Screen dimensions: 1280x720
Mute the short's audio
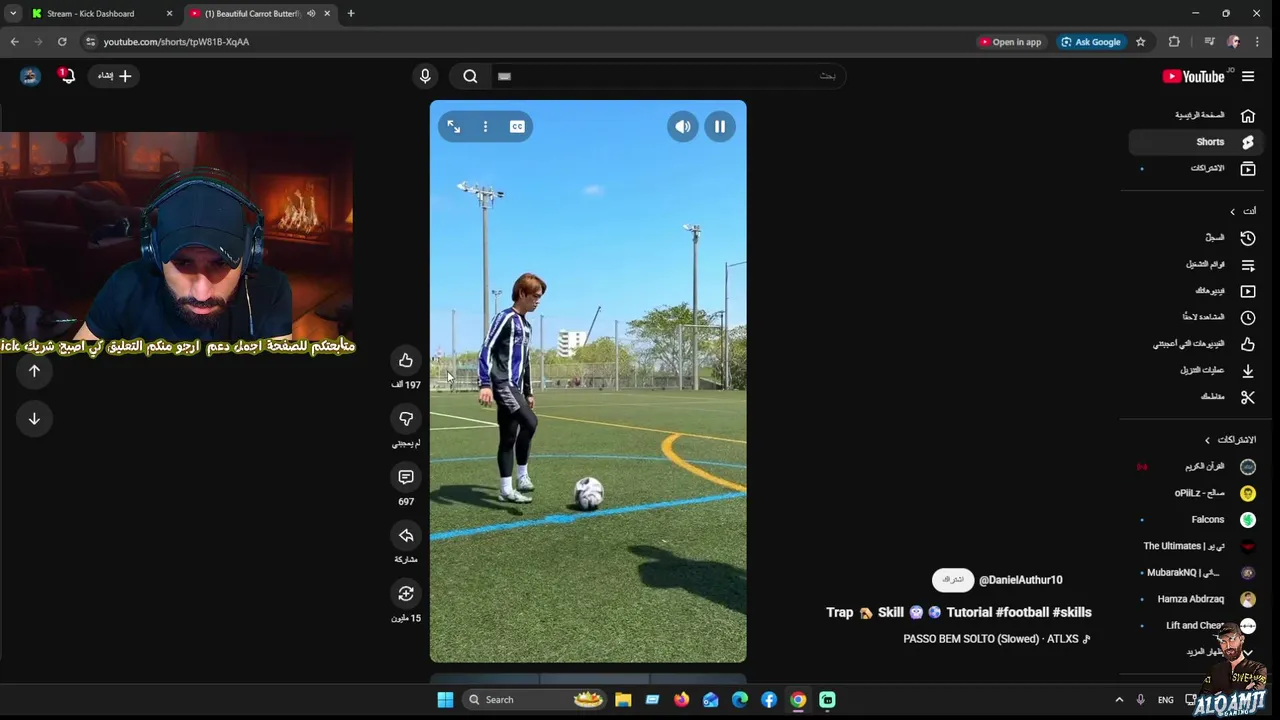tap(683, 127)
